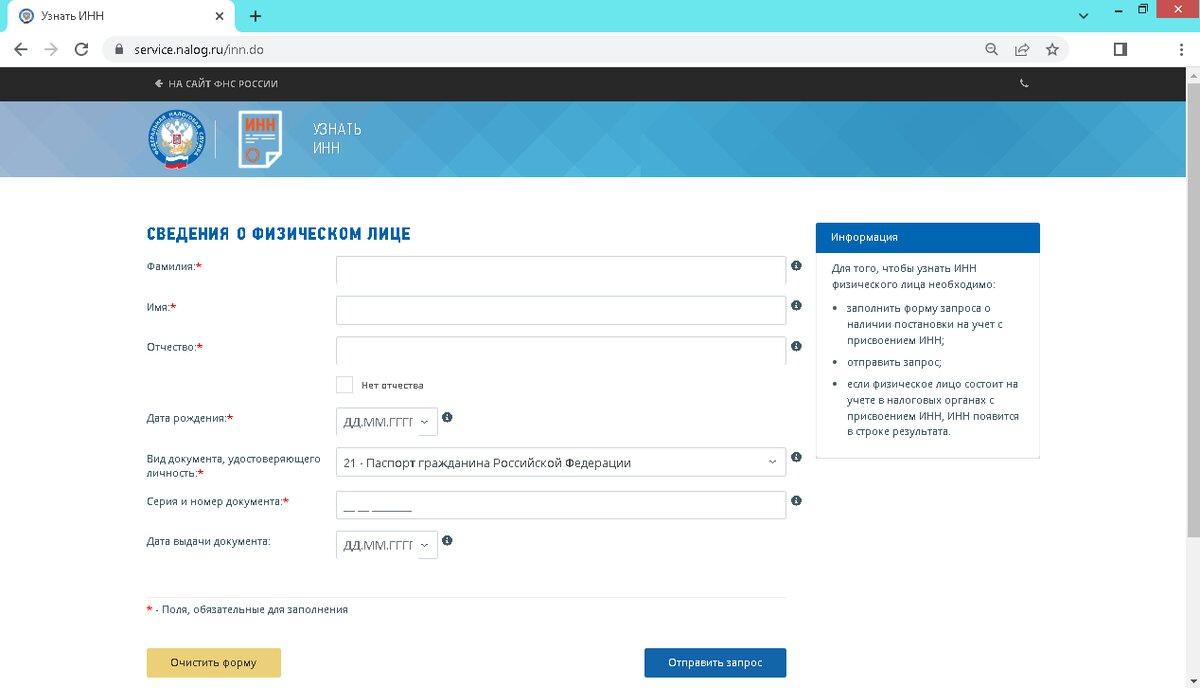Show hint for Серия и номер документа
1200x688 pixels.
click(796, 502)
